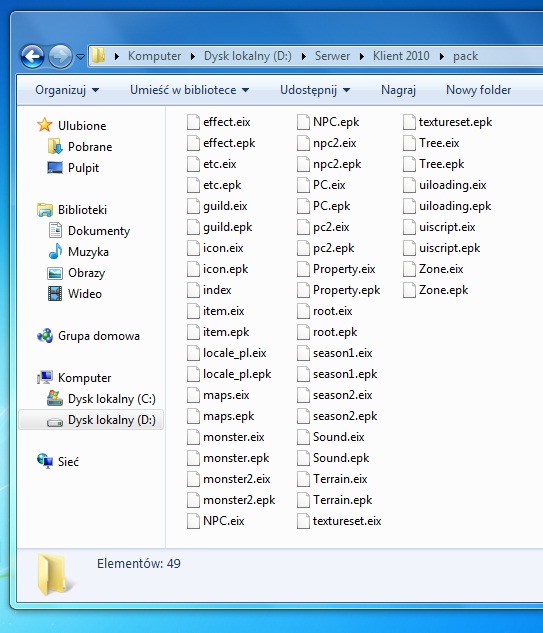
Task: Select Ulubione star icon in sidebar
Action: coord(44,125)
